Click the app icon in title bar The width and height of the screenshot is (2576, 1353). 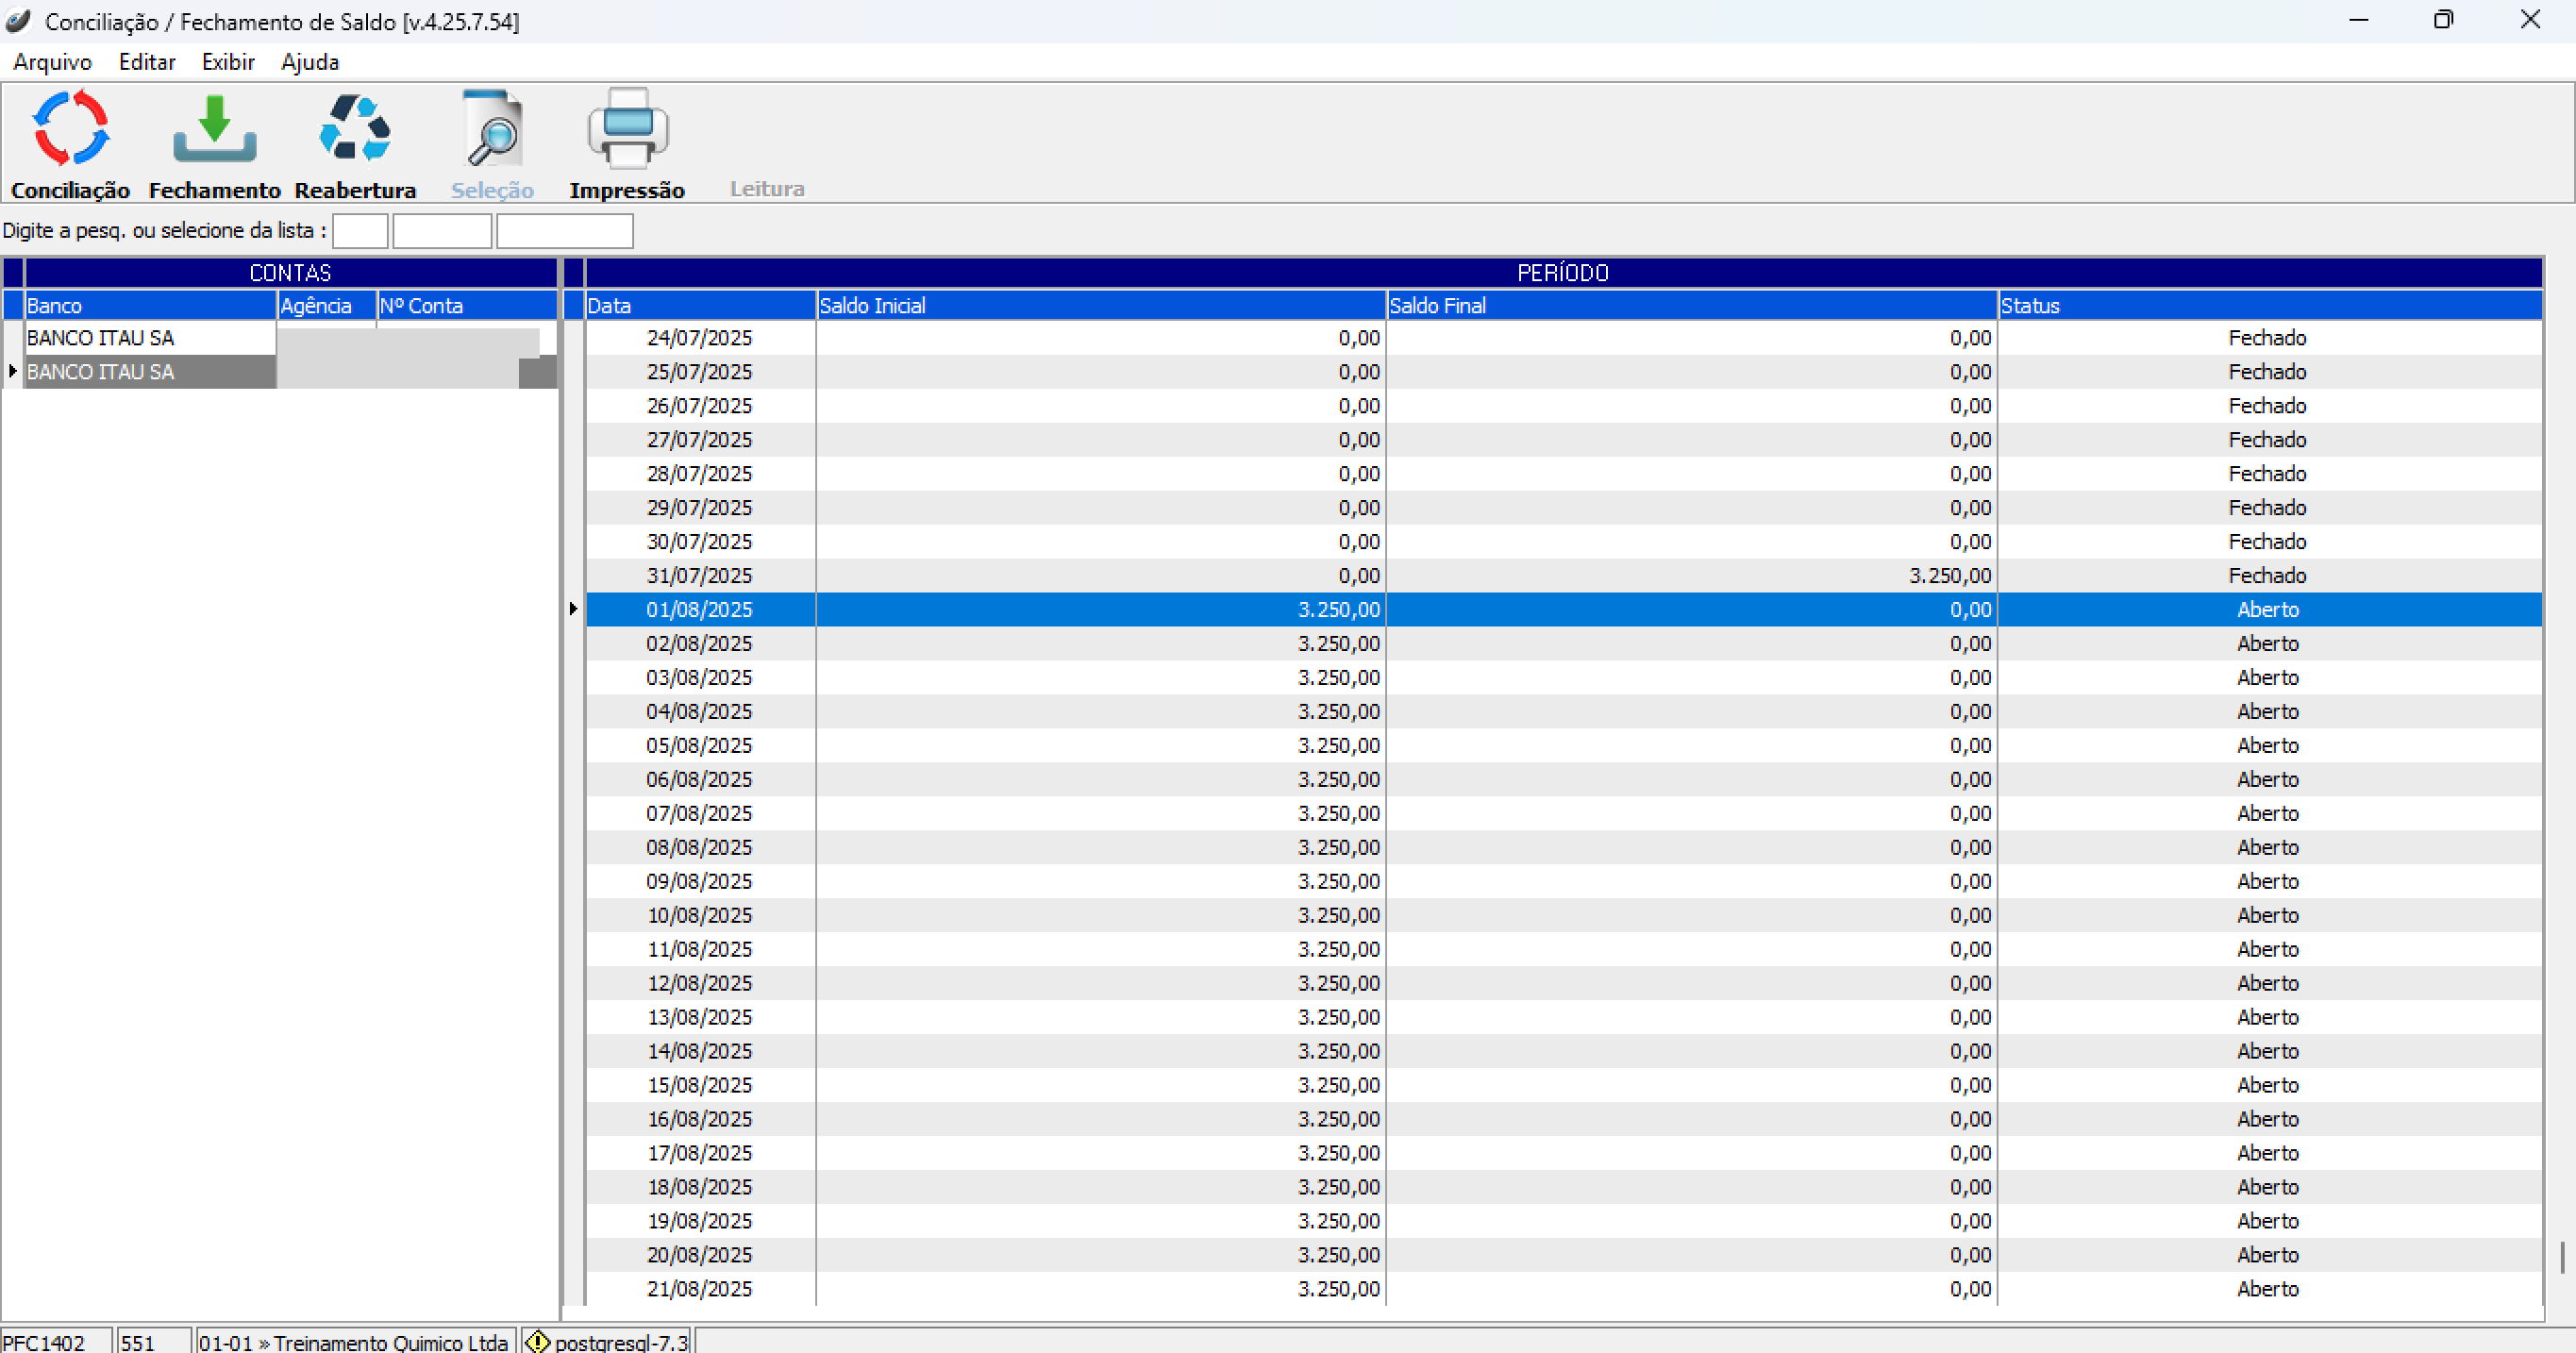point(18,21)
